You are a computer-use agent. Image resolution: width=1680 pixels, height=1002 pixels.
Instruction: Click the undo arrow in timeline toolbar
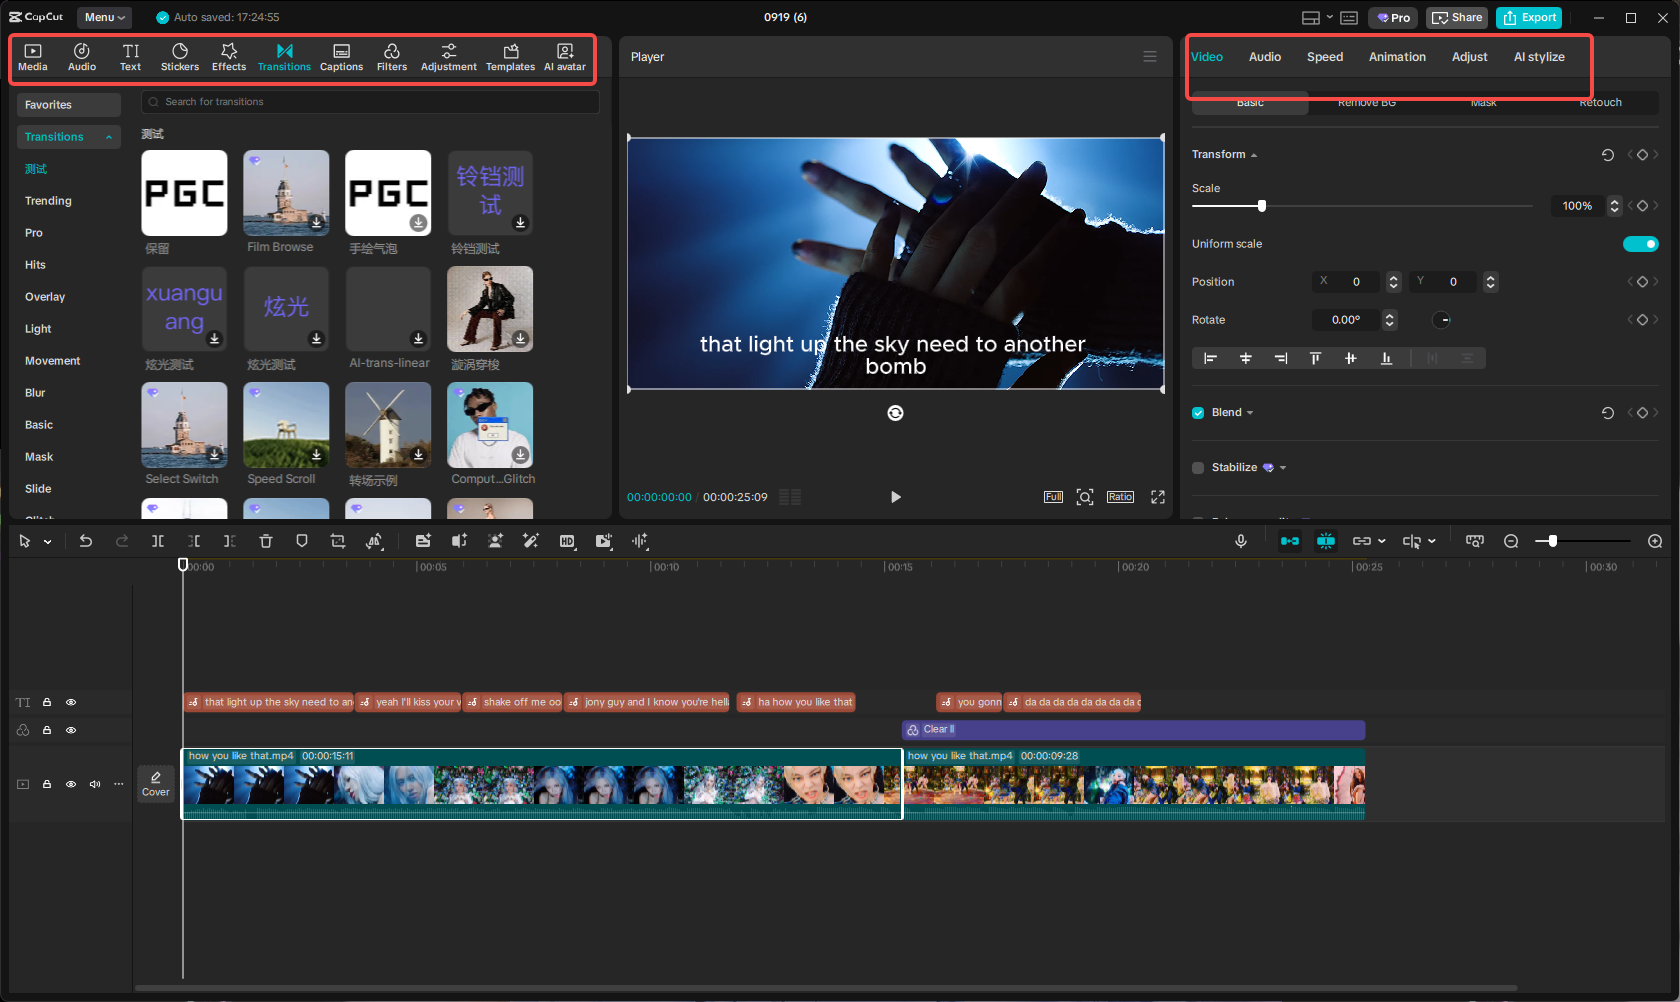coord(86,541)
